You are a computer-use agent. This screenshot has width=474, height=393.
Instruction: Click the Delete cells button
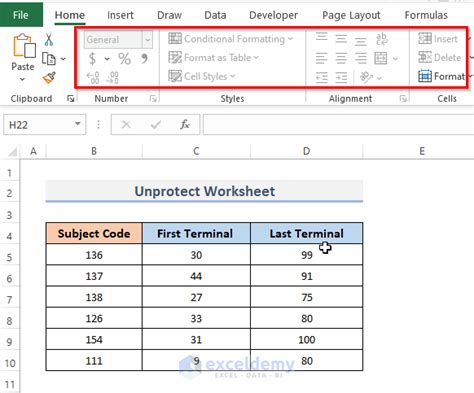(x=439, y=58)
